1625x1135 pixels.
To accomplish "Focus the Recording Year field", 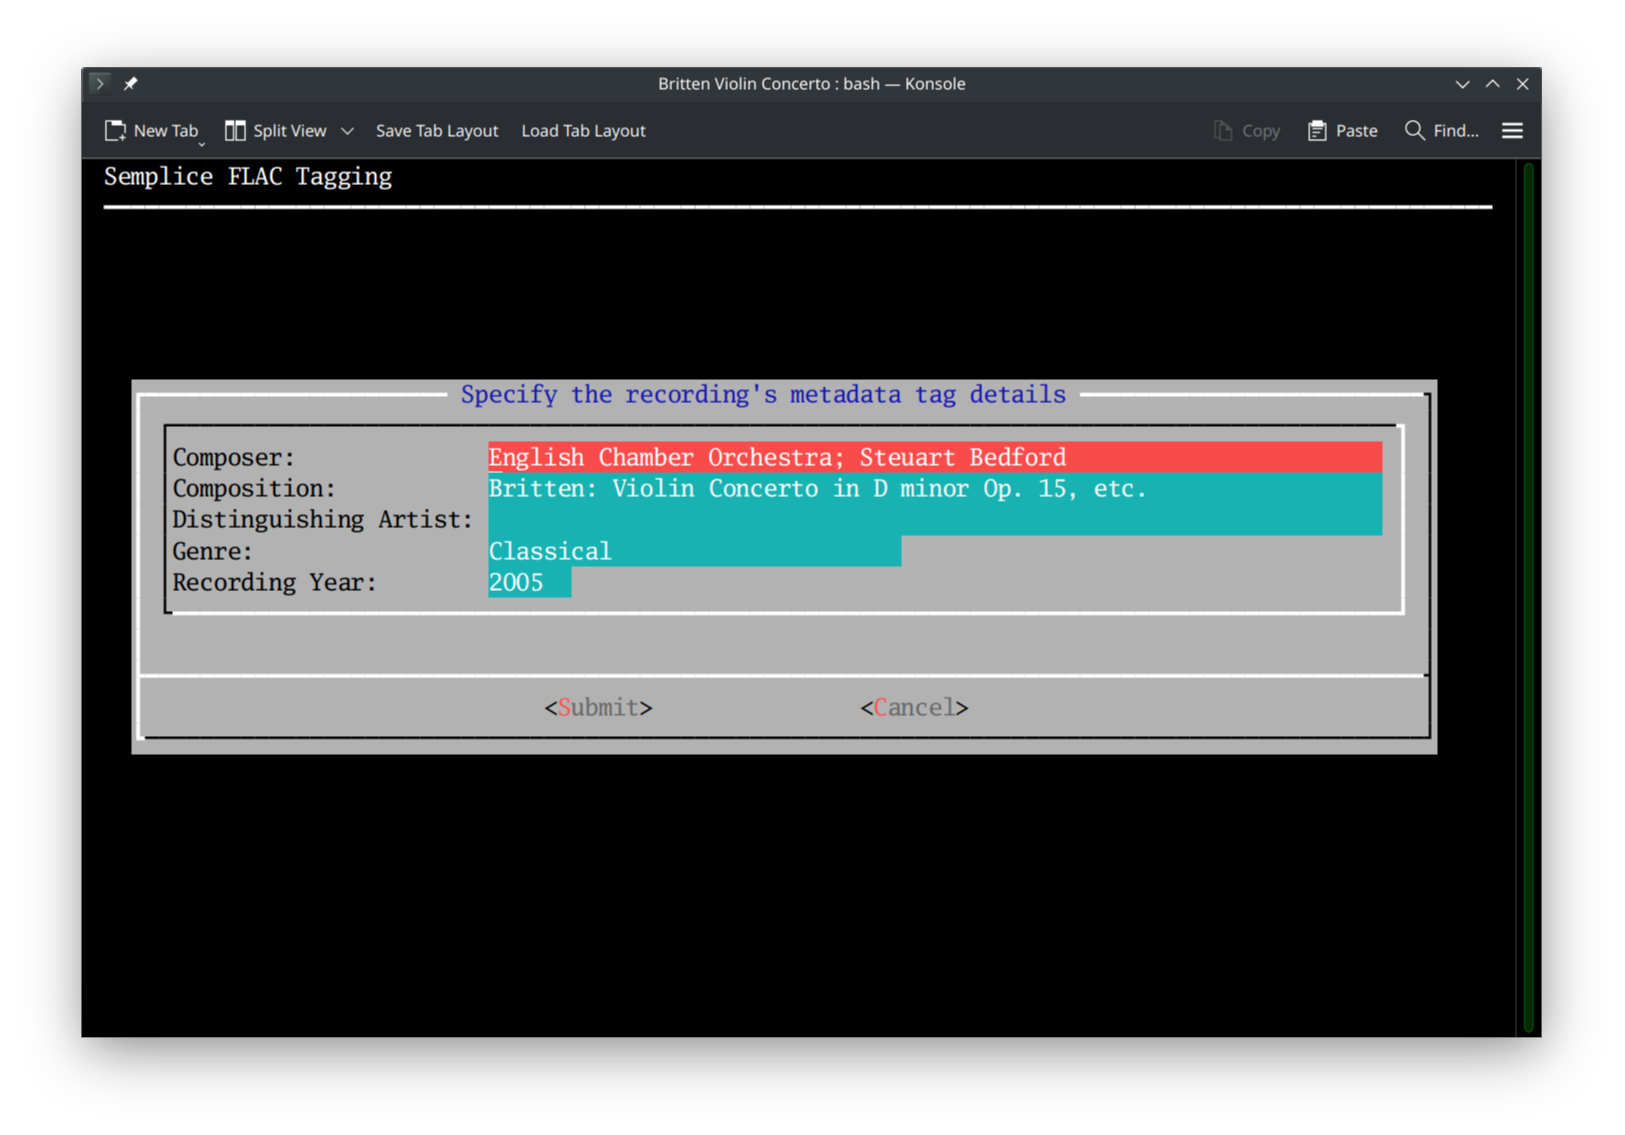I will click(528, 582).
